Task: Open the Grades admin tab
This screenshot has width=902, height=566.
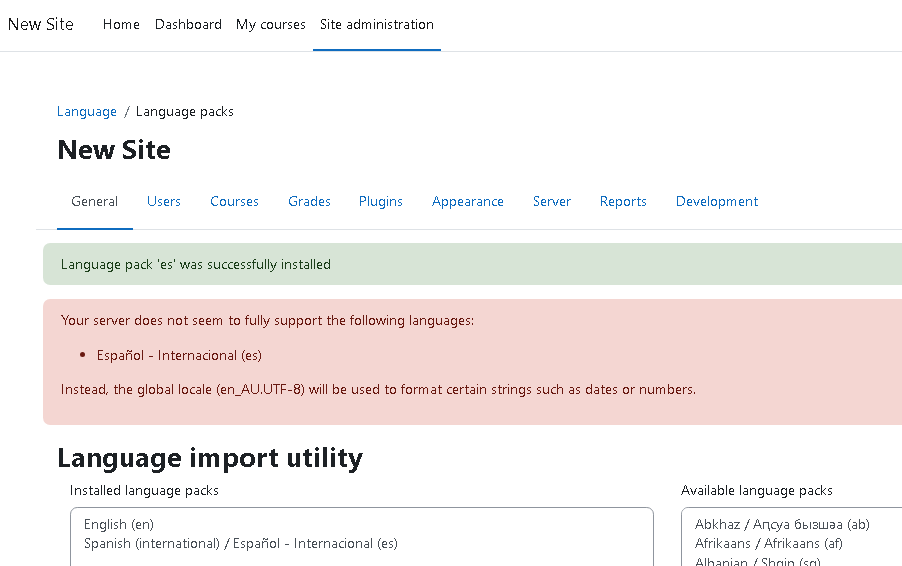Action: [309, 201]
